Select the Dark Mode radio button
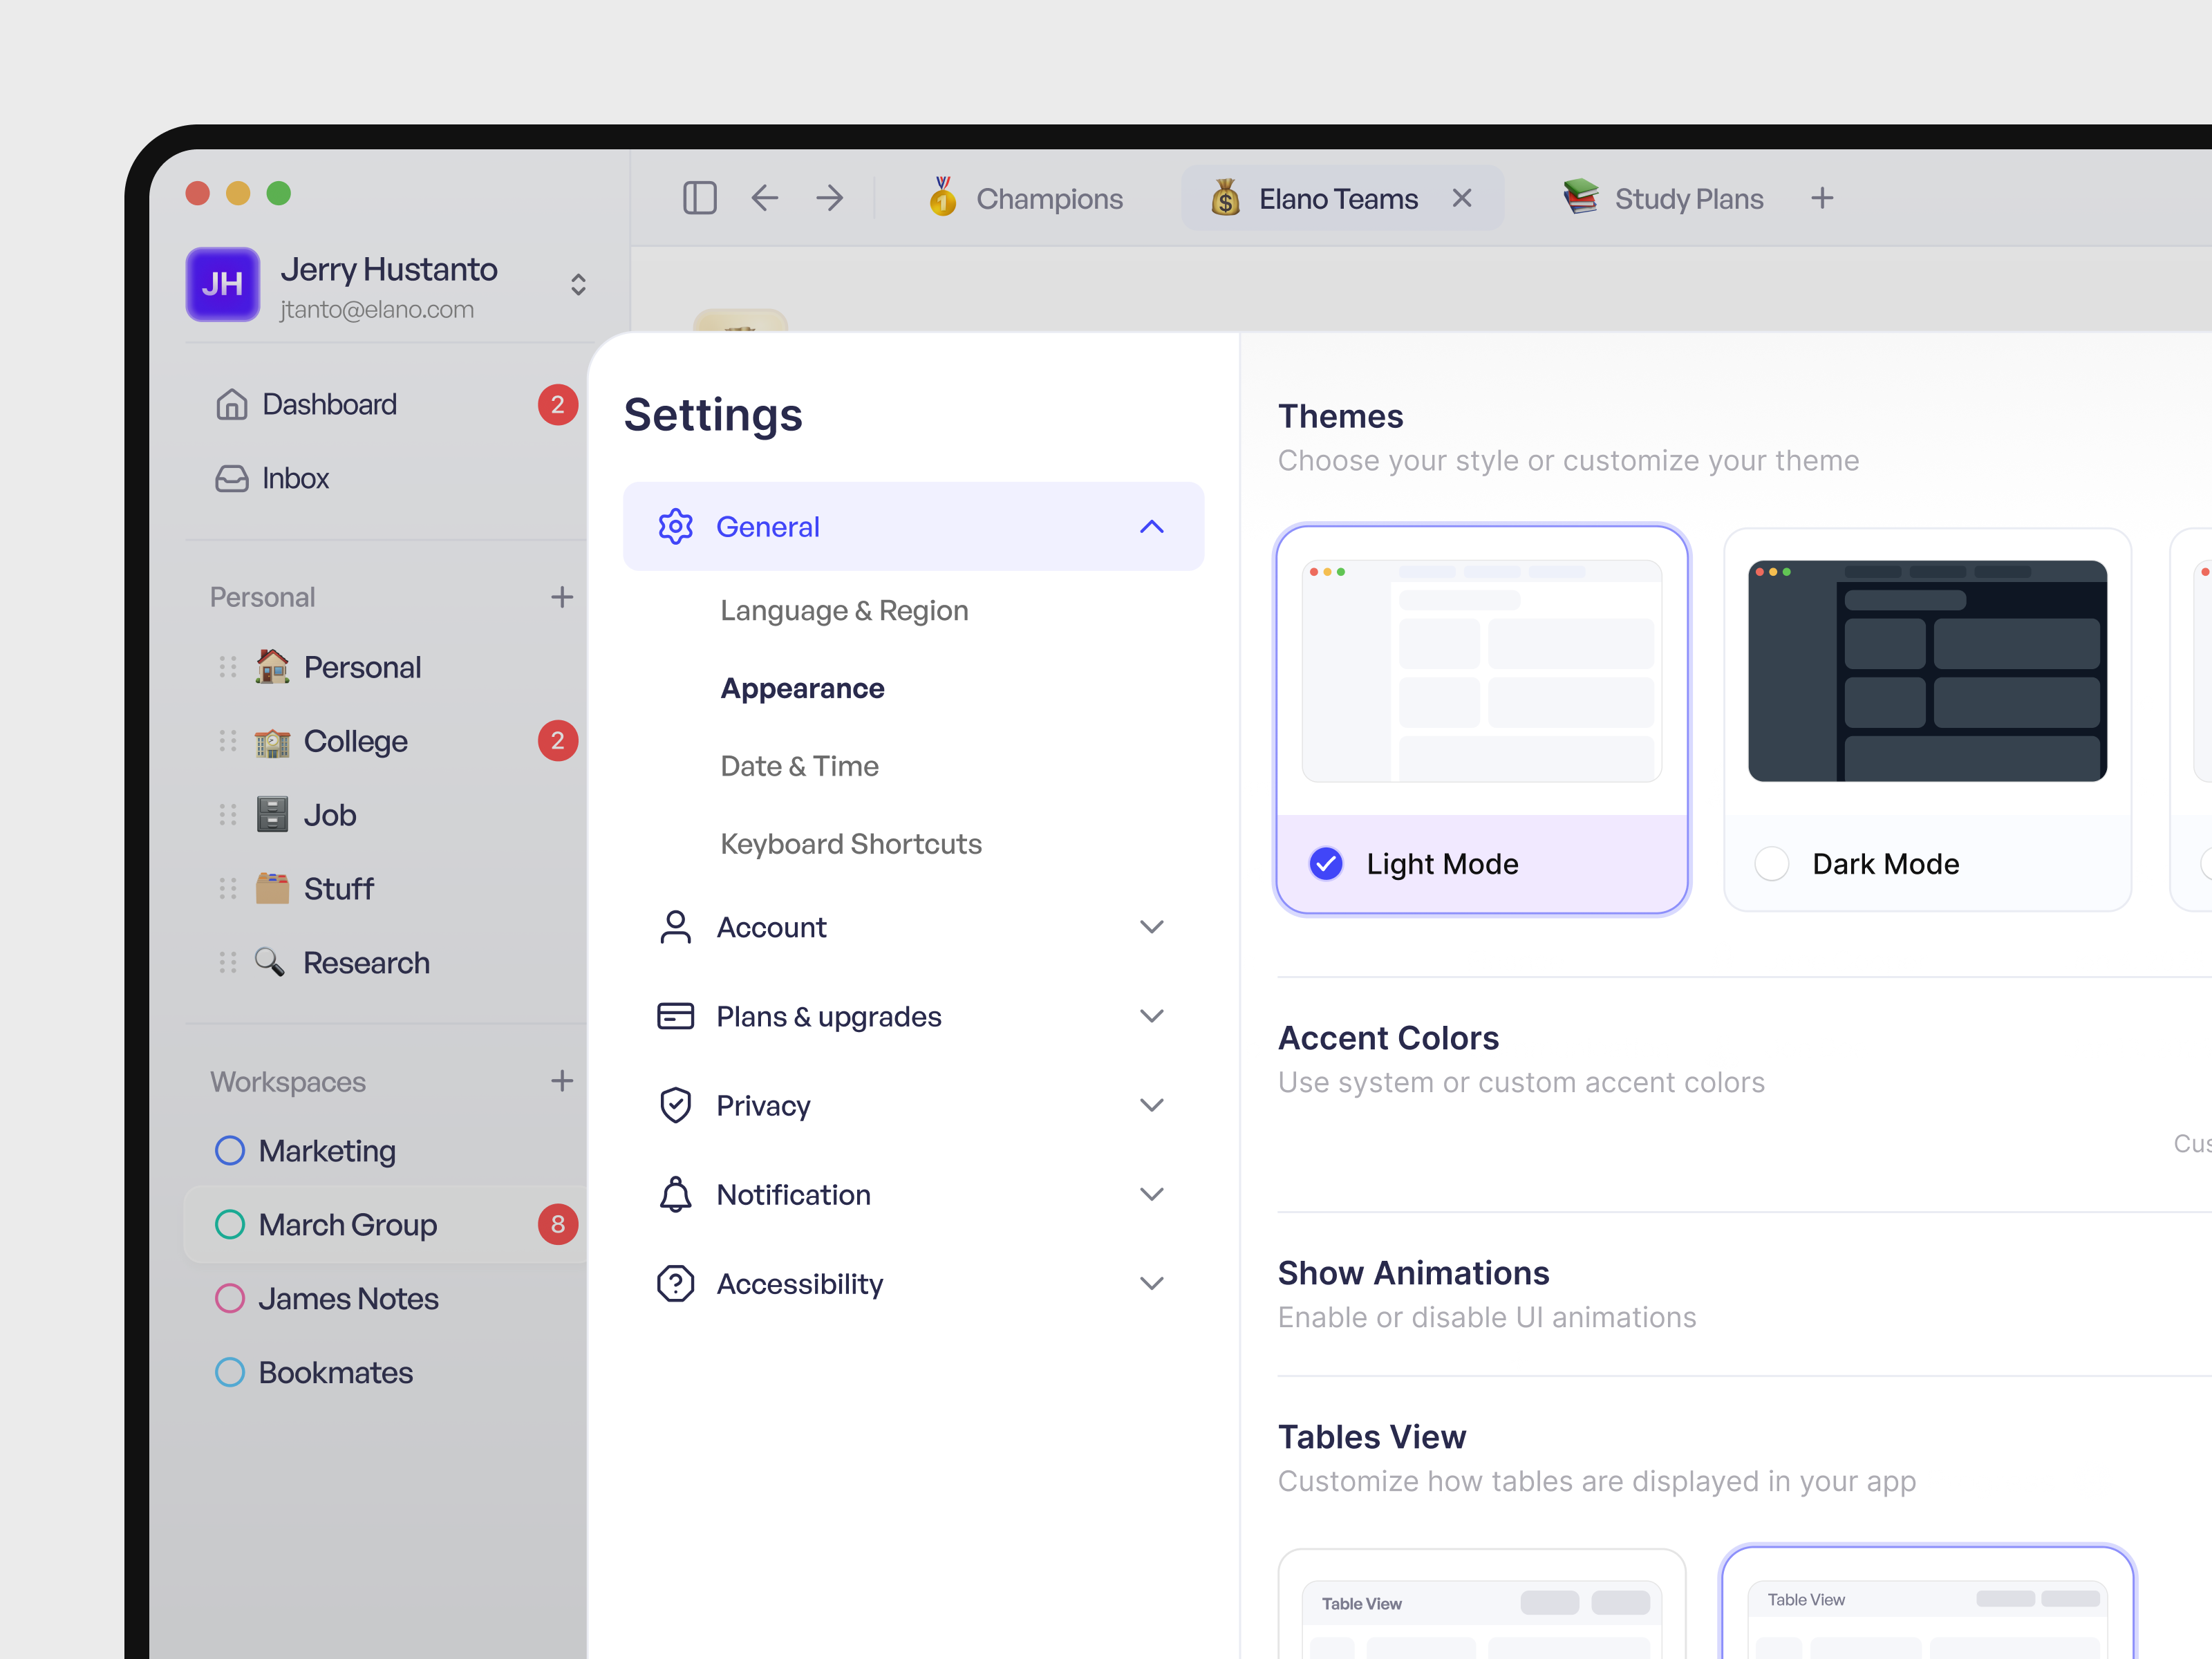The width and height of the screenshot is (2212, 1659). coord(1772,863)
